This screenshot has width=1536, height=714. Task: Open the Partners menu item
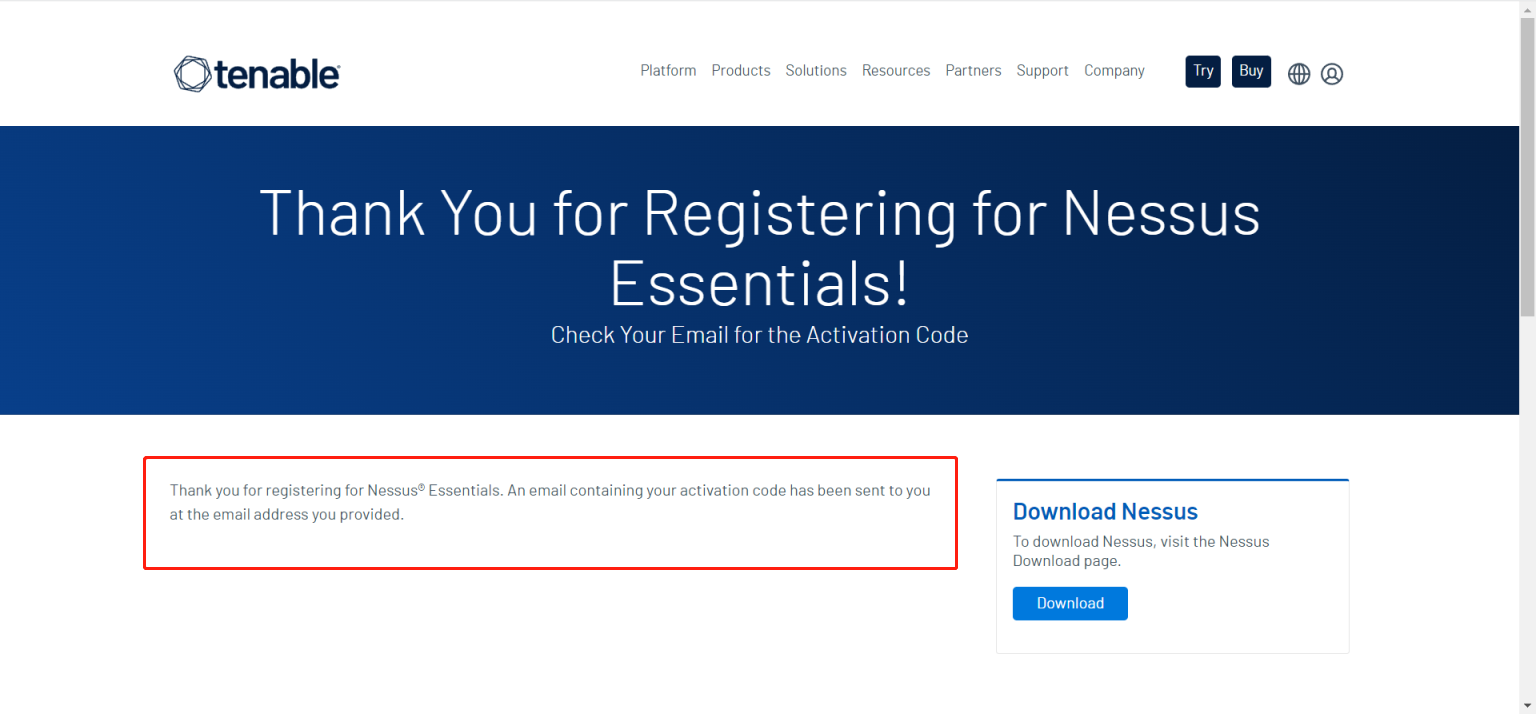pos(973,71)
